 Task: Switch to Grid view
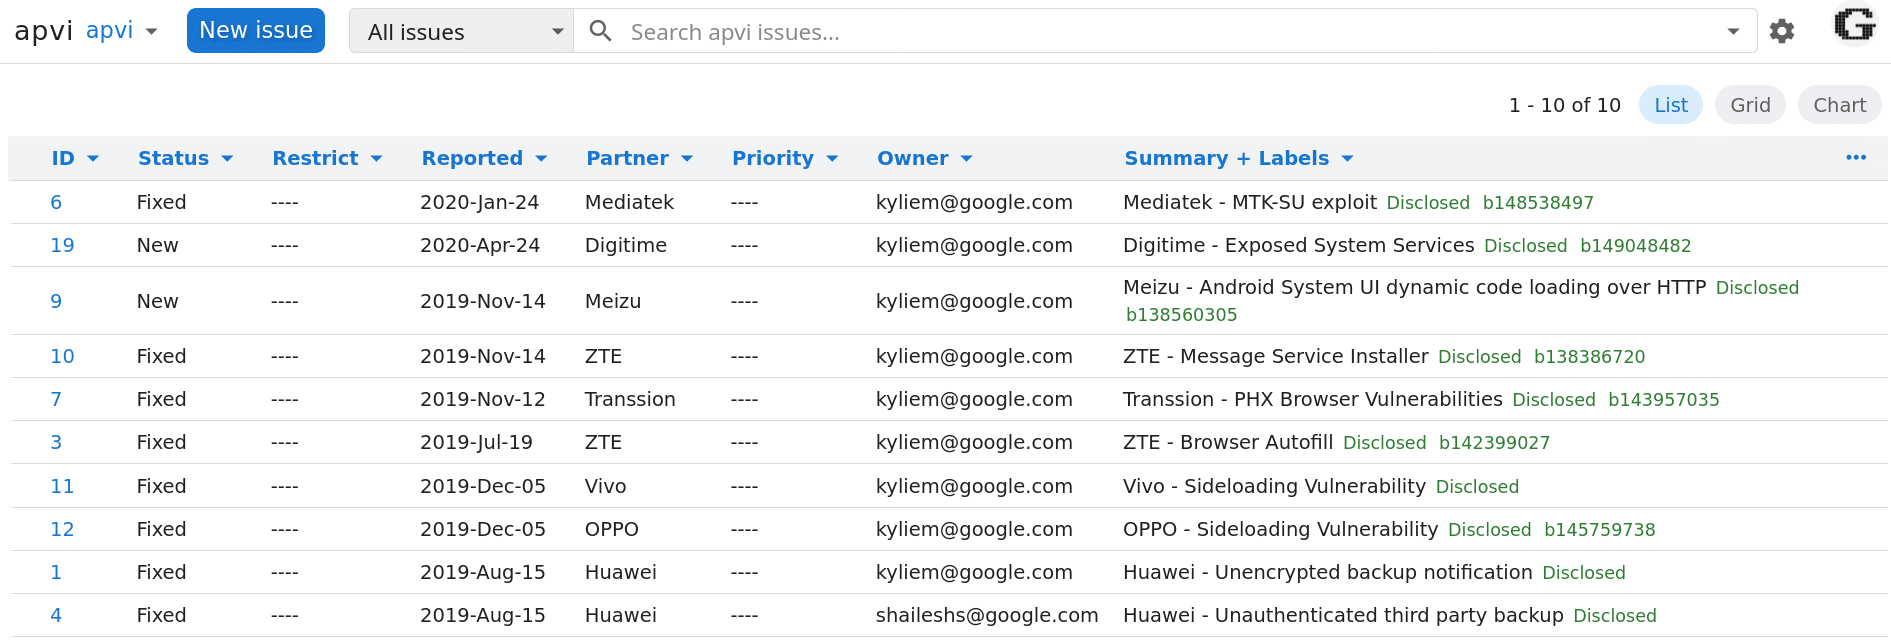[x=1749, y=105]
